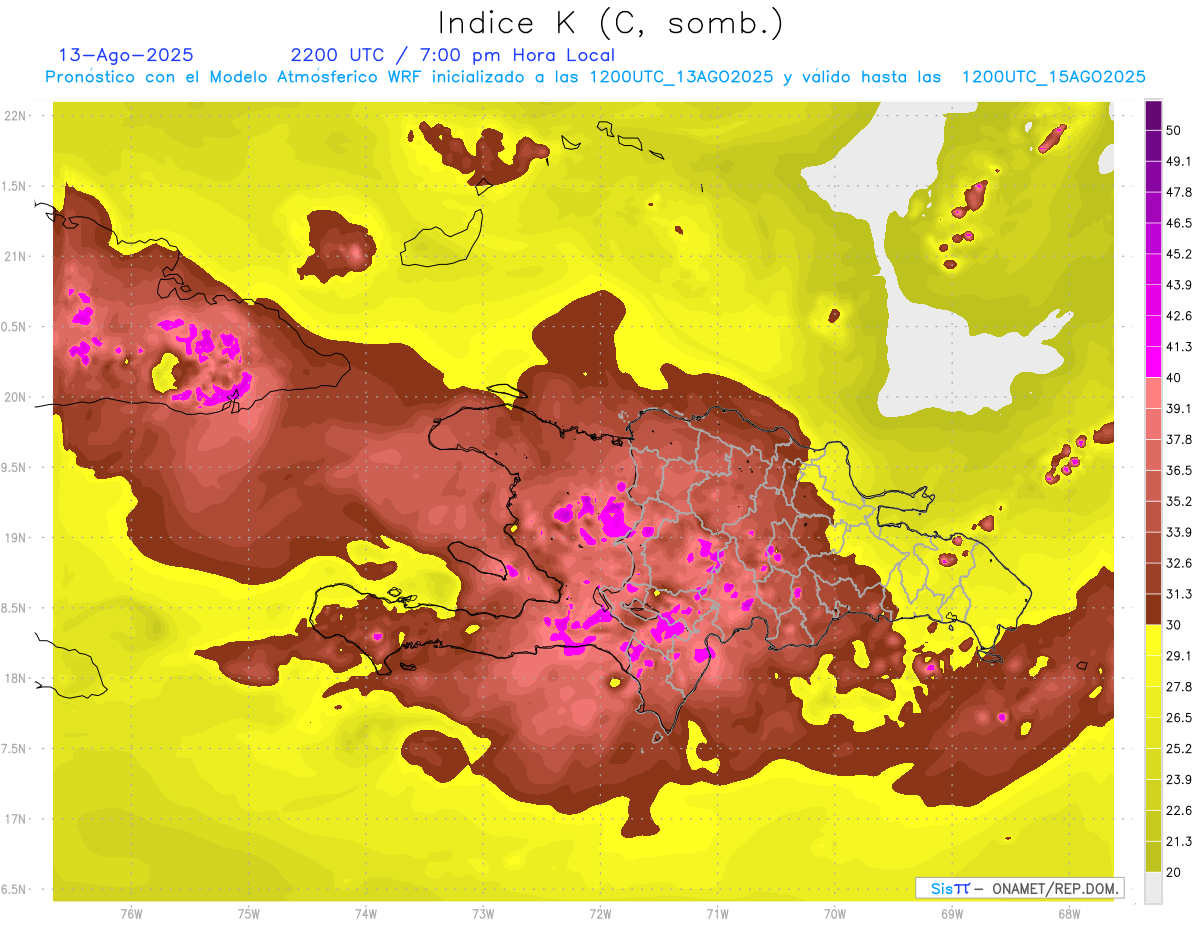Click the darkest purple swatch above 50
Image resolution: width=1200 pixels, height=927 pixels.
[1153, 115]
